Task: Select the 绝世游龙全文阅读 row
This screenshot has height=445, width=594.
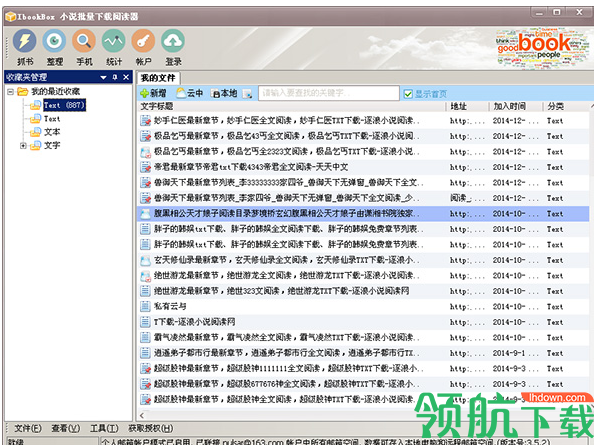Action: pos(363,276)
